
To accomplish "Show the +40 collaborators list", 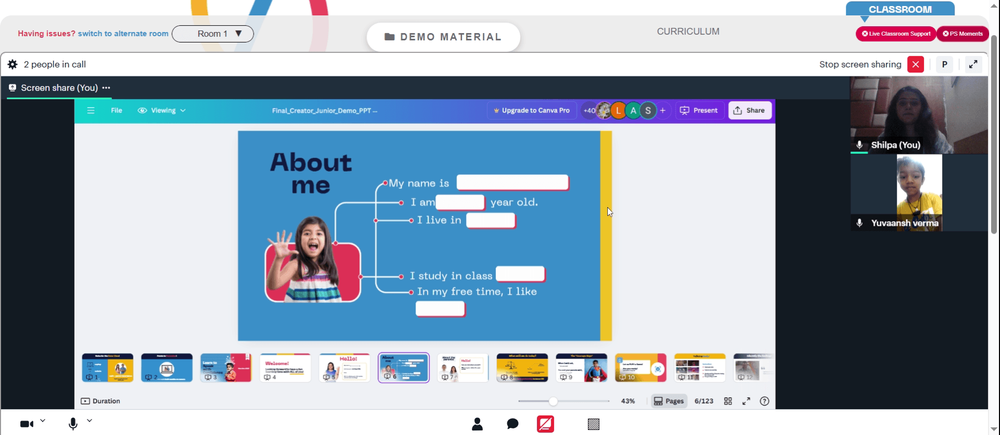I will coord(589,110).
